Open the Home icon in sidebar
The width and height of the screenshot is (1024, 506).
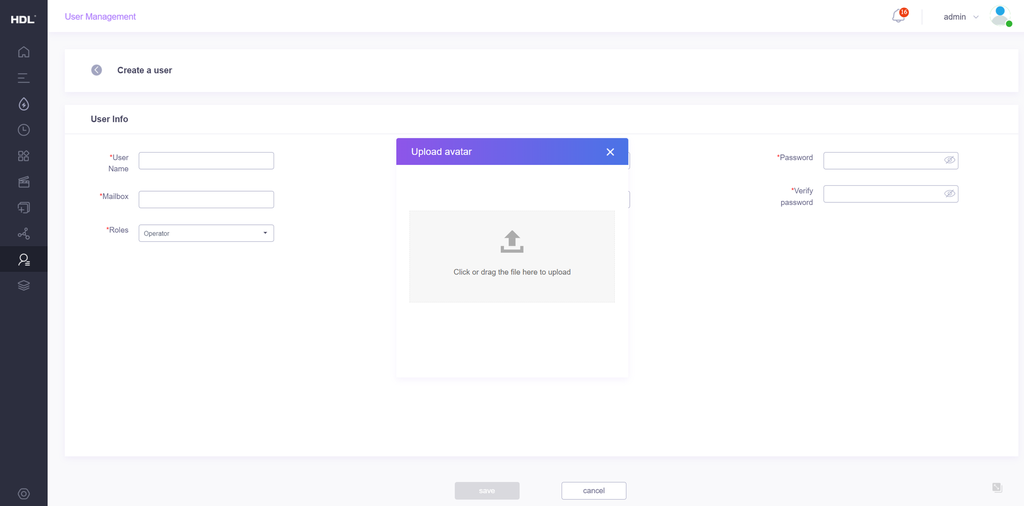24,52
